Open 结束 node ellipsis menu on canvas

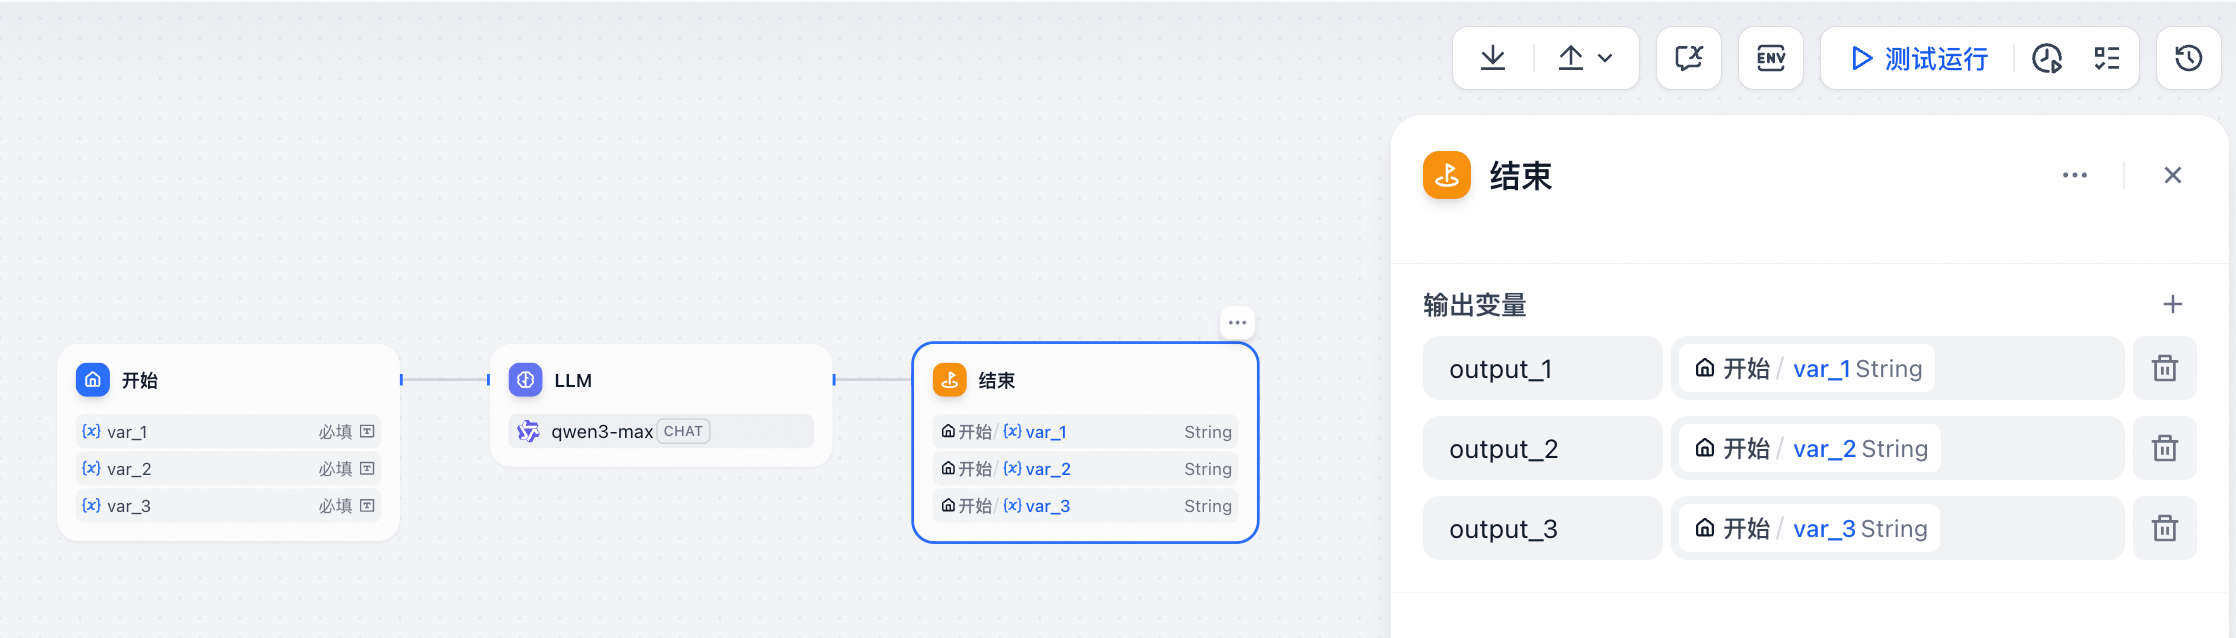pos(1237,322)
